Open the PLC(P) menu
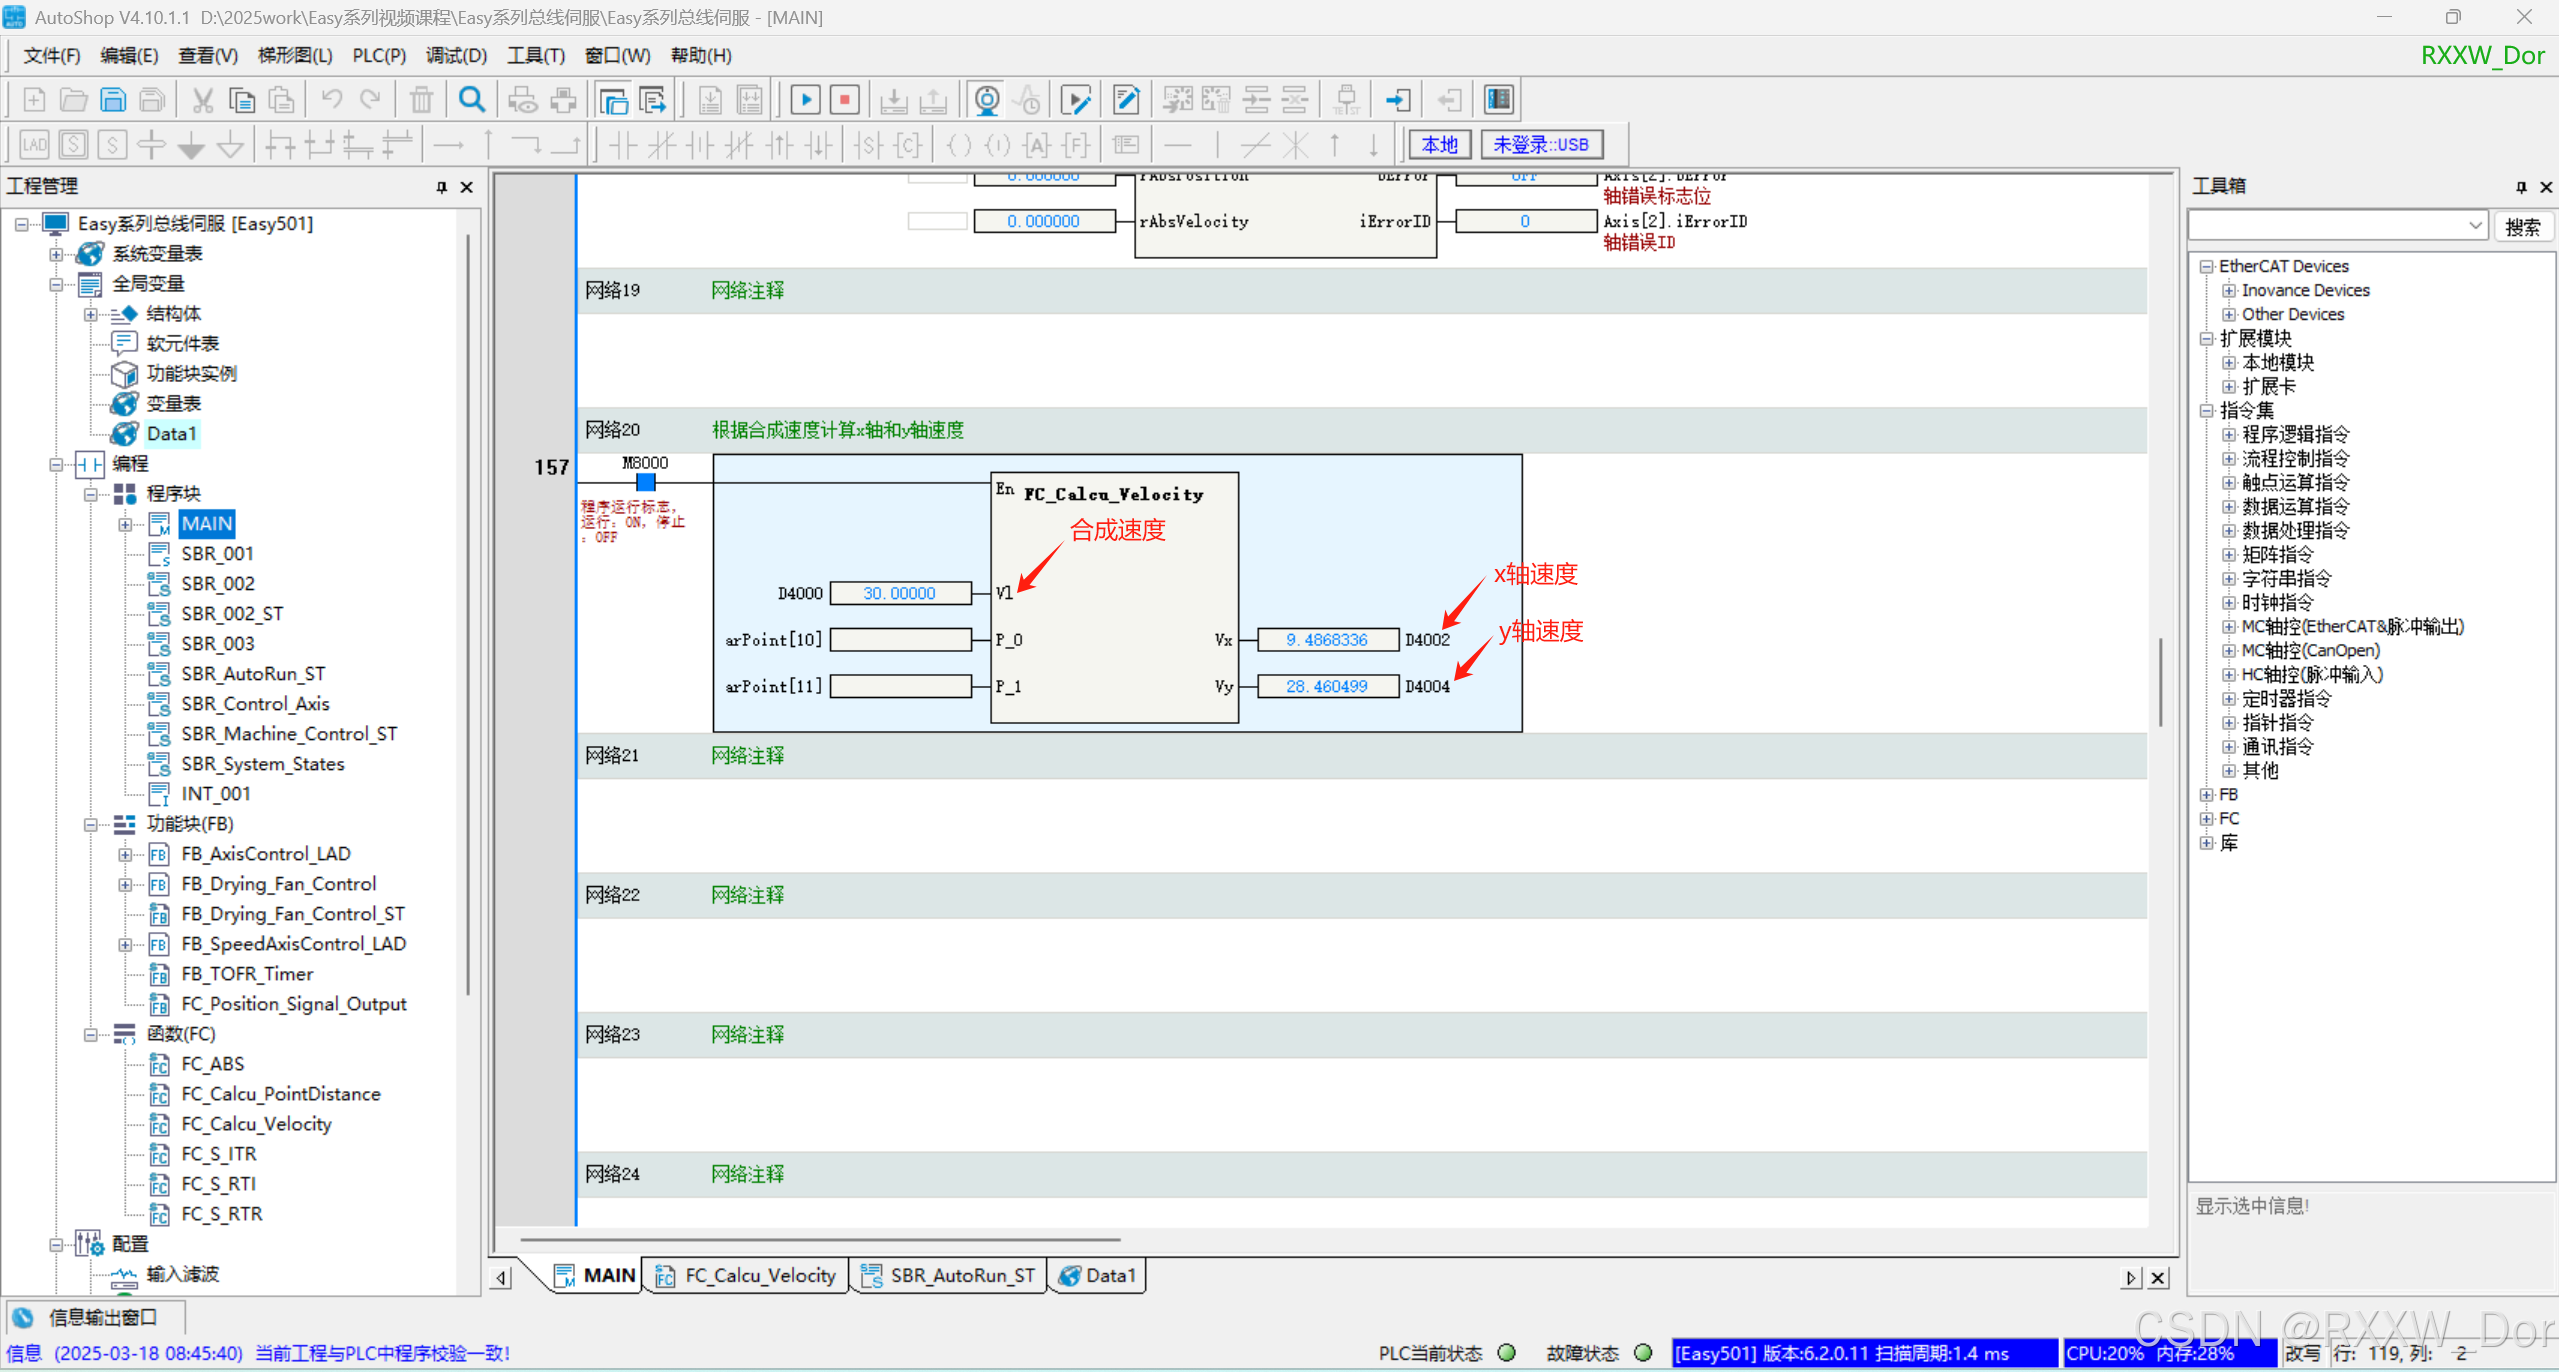 (378, 56)
